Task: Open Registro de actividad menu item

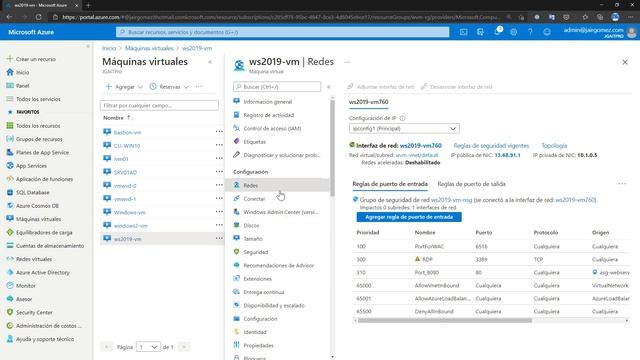Action: click(268, 115)
